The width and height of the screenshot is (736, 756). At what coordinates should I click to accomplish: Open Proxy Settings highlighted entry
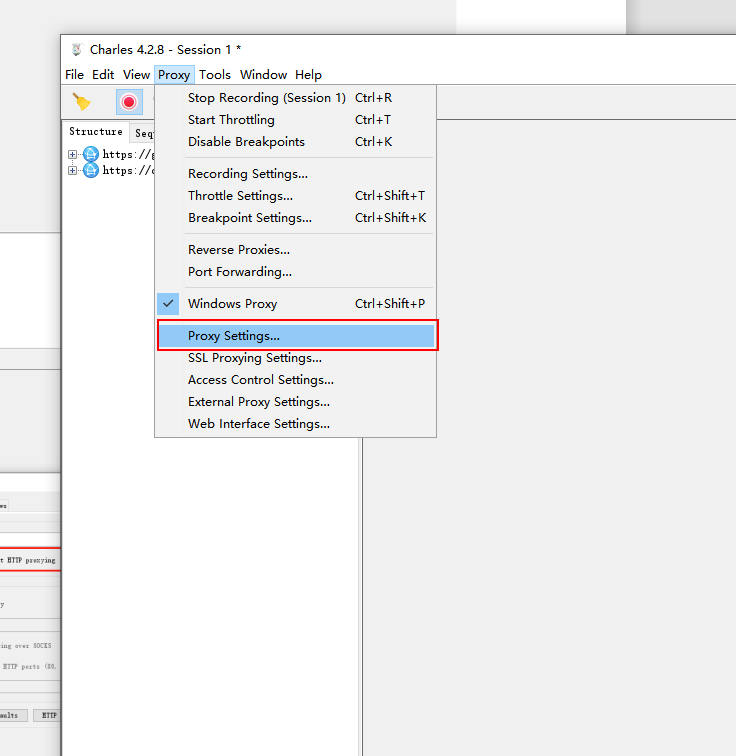[x=297, y=336]
